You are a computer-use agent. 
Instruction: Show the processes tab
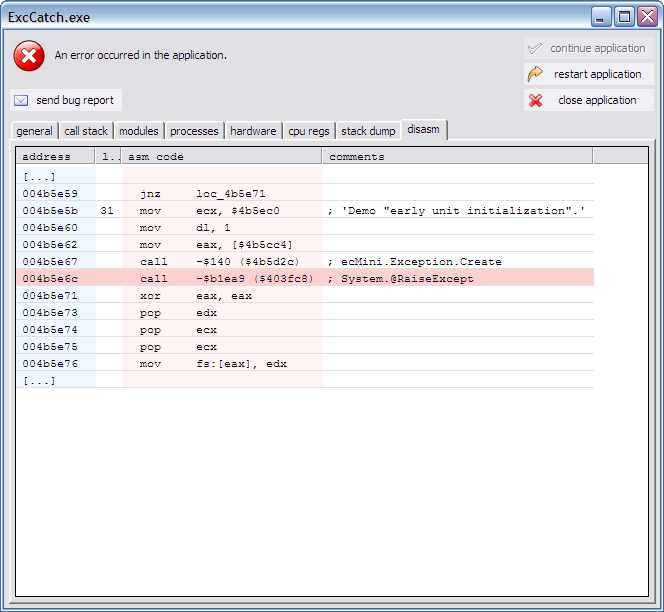194,131
